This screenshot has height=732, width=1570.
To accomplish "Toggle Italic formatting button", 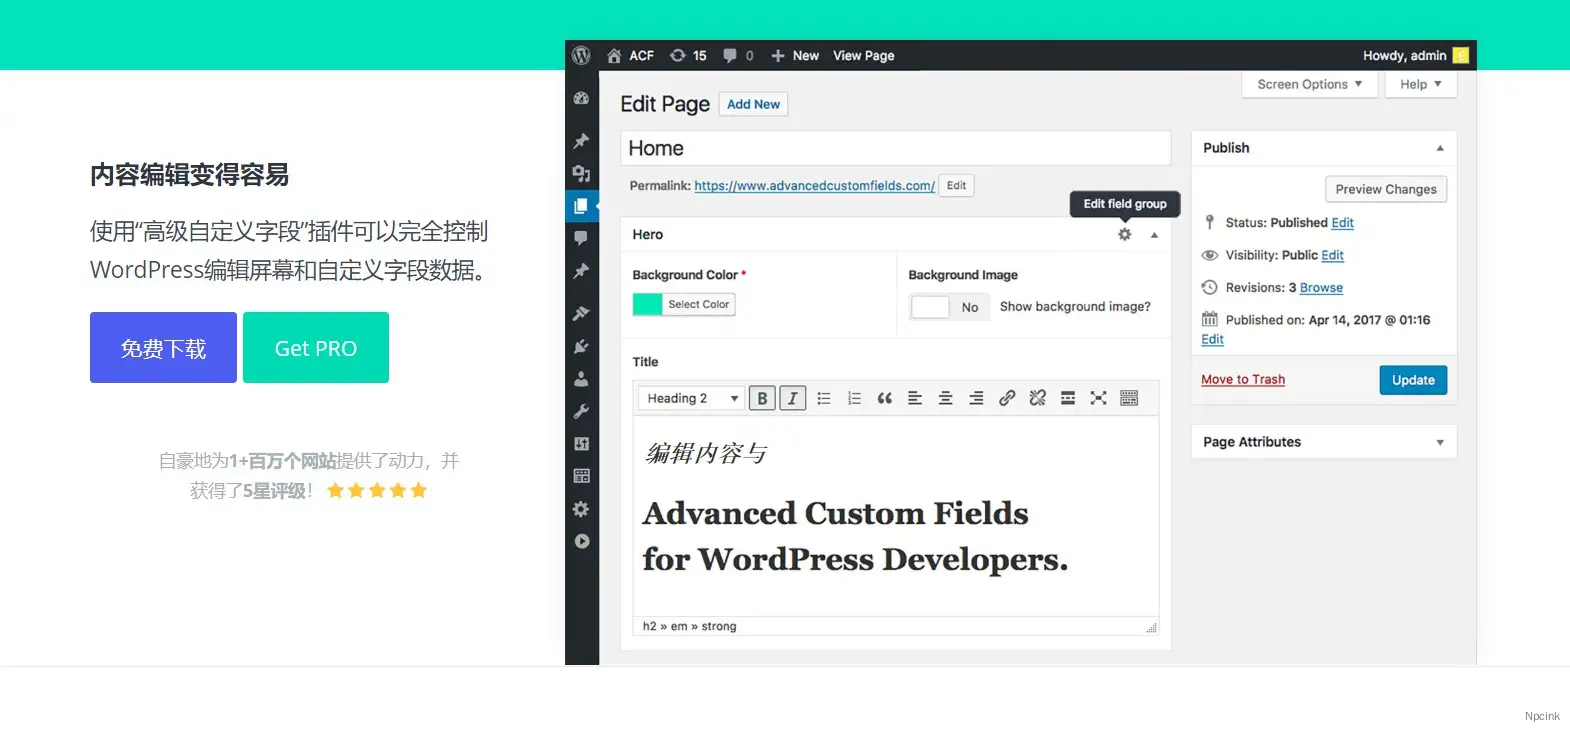I will [x=793, y=398].
